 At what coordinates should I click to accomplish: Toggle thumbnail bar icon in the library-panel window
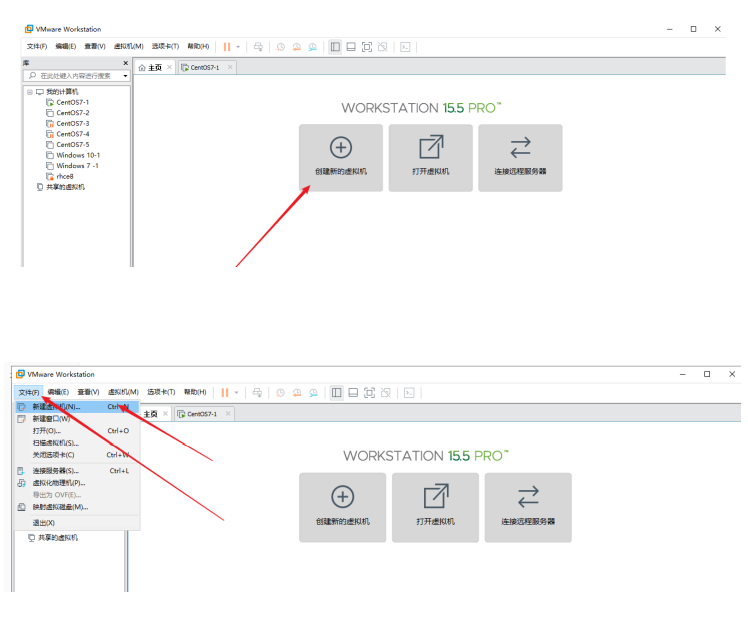[351, 47]
